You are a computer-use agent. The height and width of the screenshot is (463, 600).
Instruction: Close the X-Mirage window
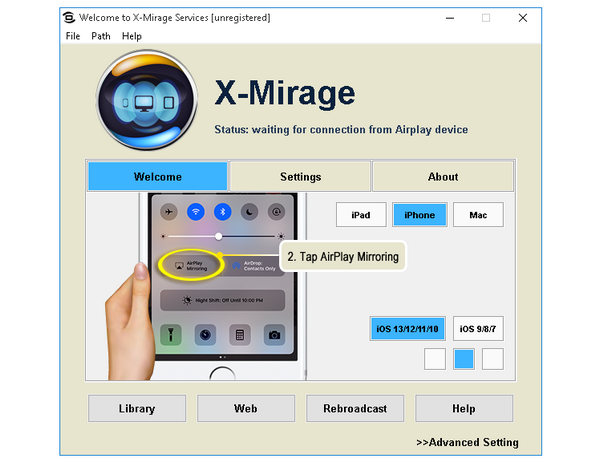tap(523, 18)
